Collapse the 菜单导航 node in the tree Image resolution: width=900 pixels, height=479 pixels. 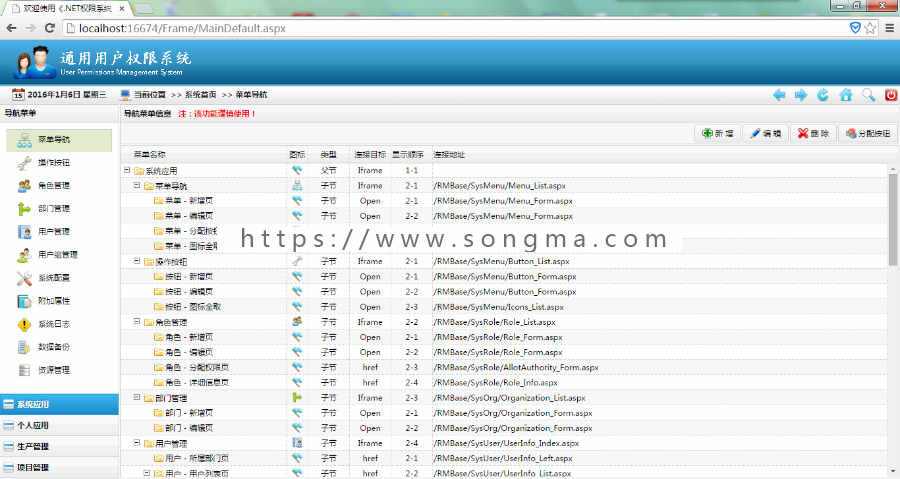point(137,185)
